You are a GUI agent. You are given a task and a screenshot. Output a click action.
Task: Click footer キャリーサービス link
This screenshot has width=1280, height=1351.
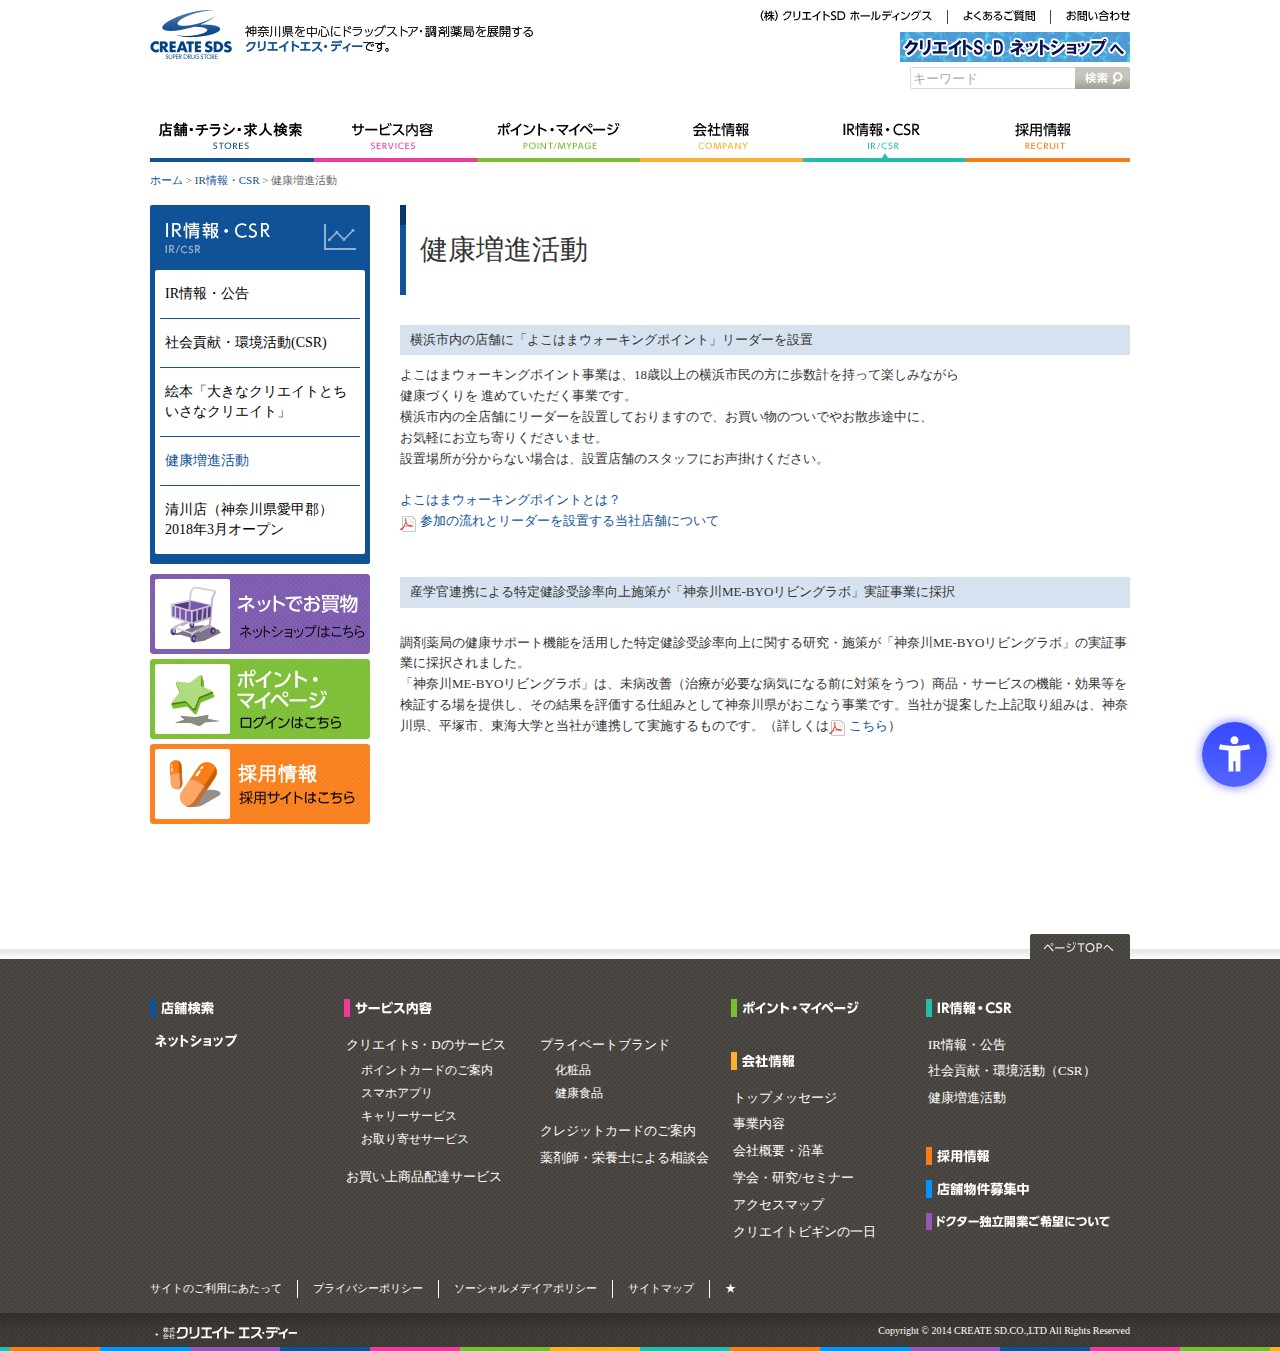click(x=409, y=1116)
